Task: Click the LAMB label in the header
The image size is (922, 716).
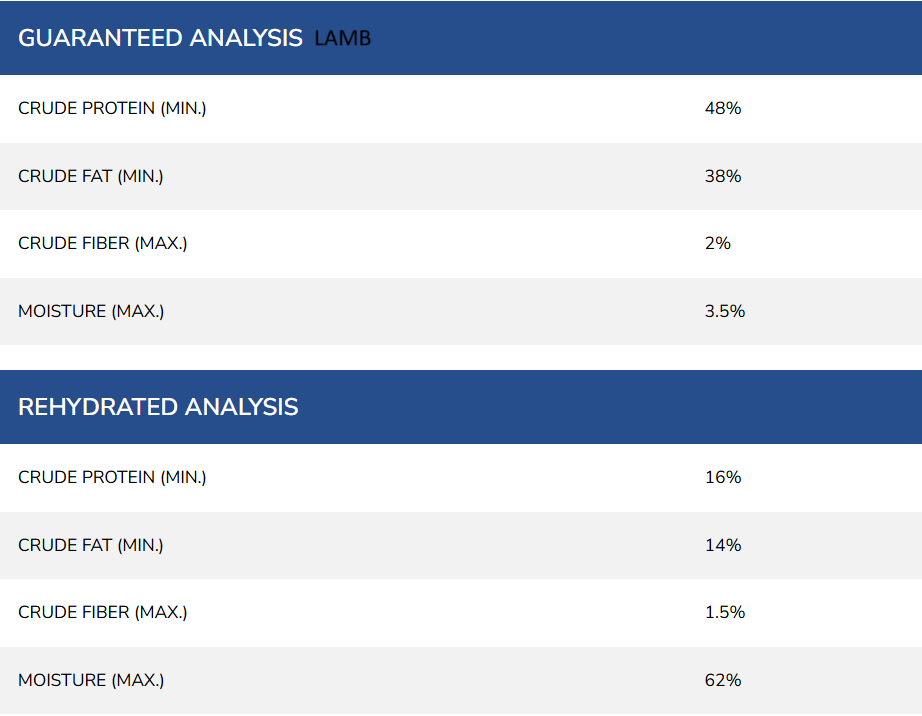Action: pos(342,39)
